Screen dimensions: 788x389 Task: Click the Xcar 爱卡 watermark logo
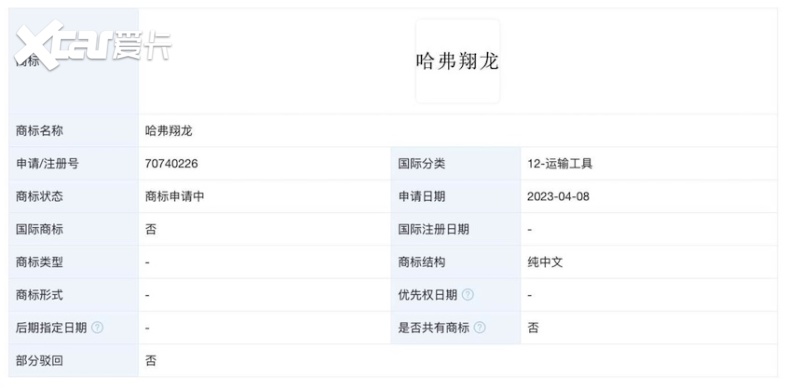click(x=93, y=46)
